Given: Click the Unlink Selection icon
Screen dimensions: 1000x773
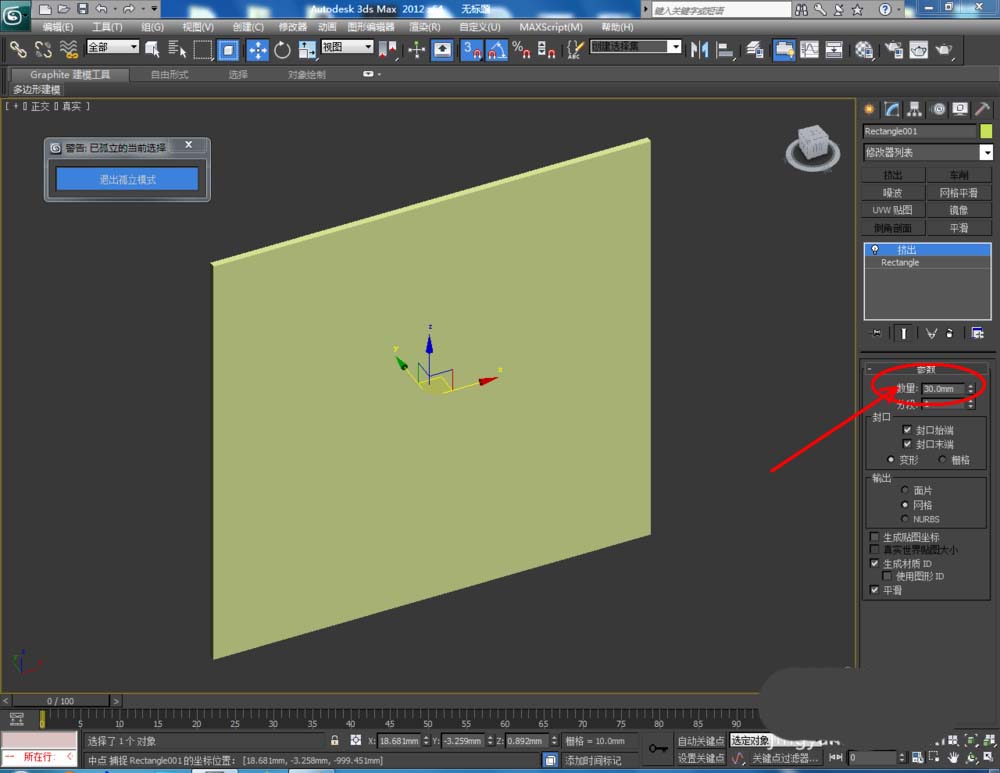Looking at the screenshot, I should point(43,49).
